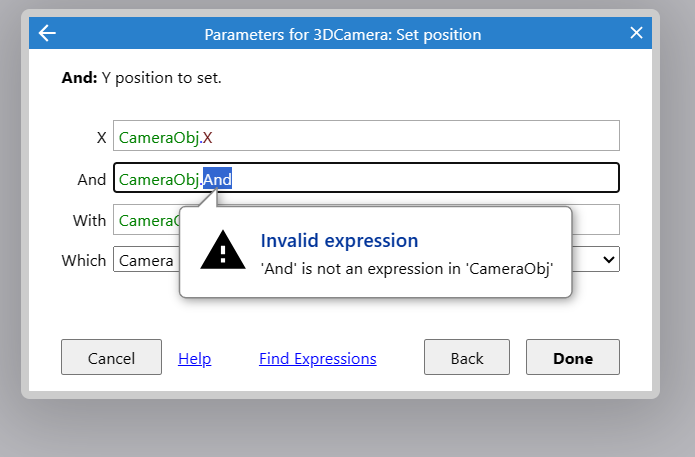Click CameraObj text in the X field
Screen dimensions: 695x457
click(159, 137)
